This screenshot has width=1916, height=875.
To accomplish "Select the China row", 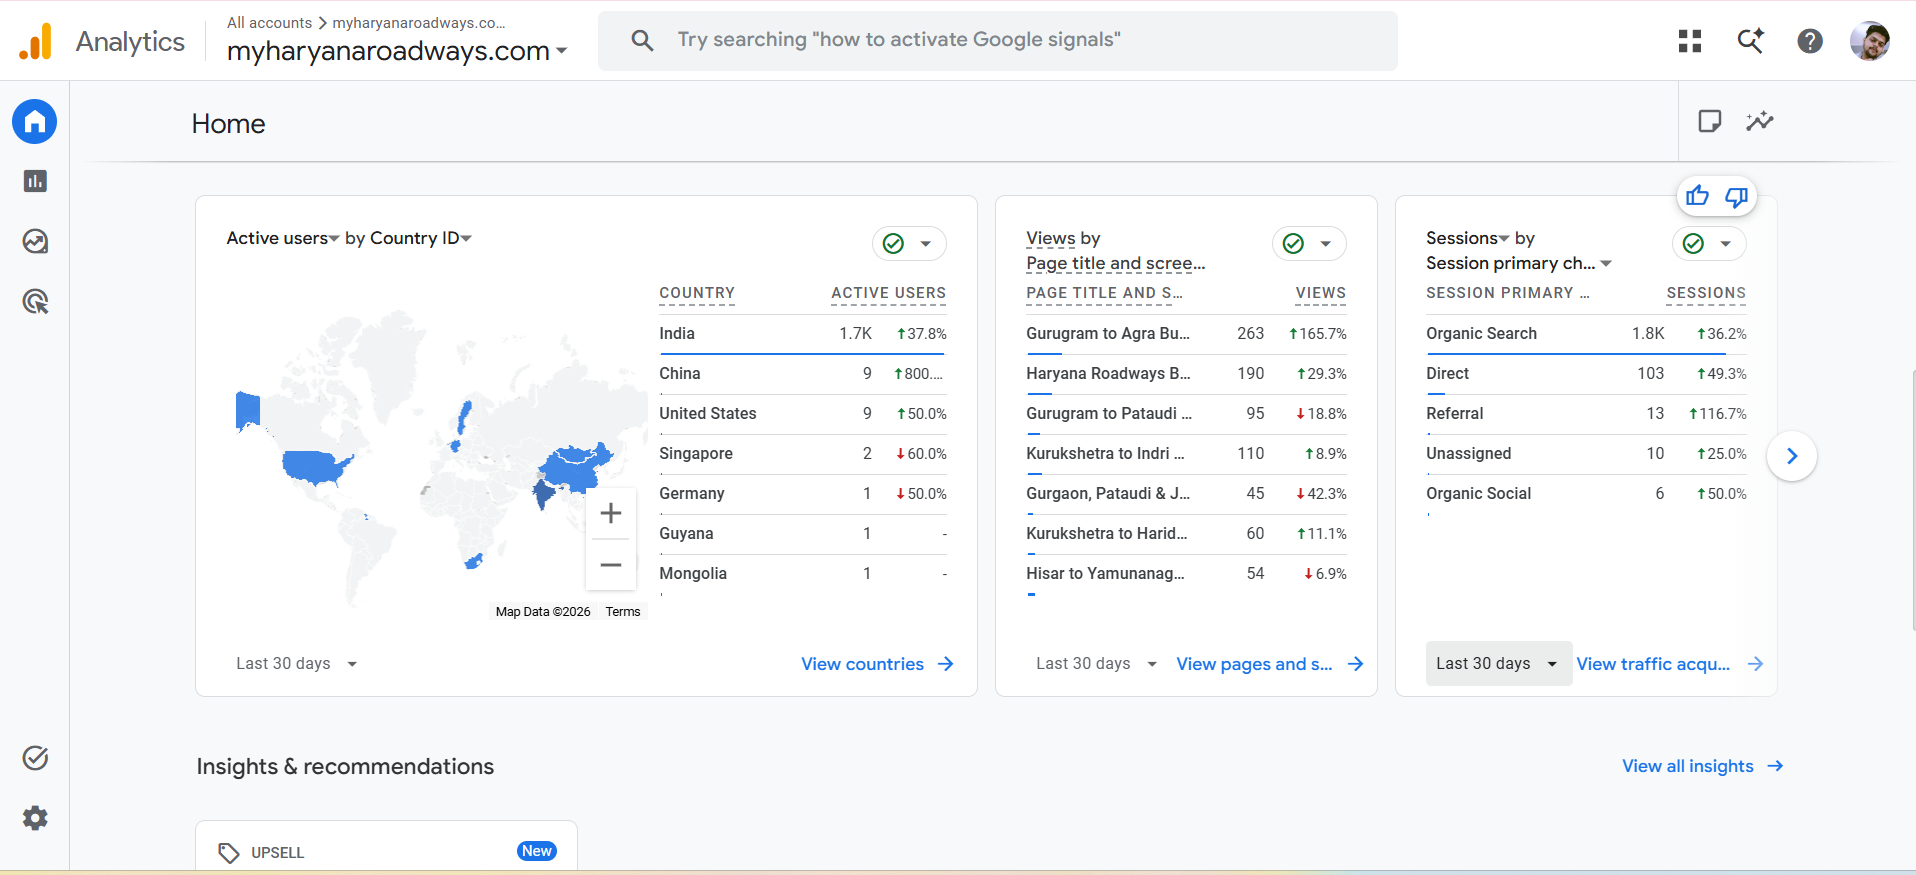I will click(x=802, y=374).
